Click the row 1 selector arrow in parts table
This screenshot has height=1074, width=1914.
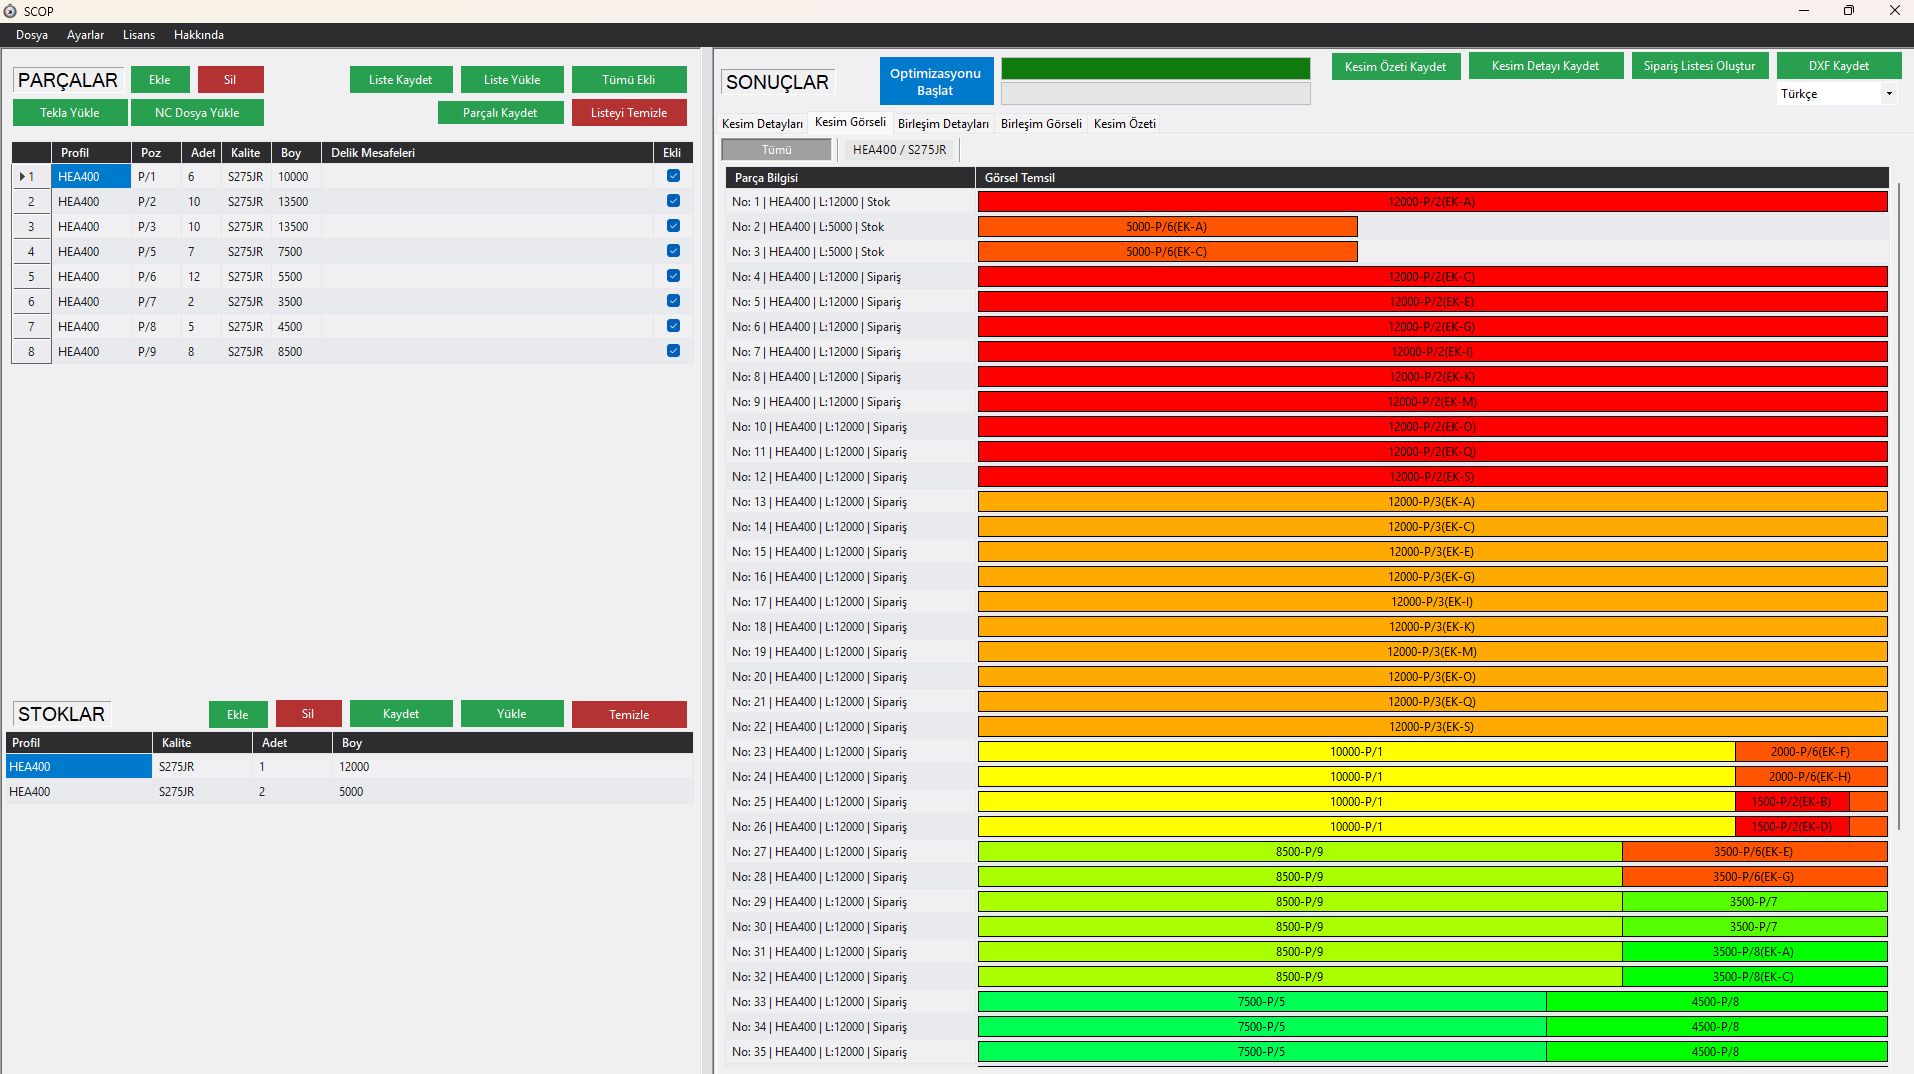pyautogui.click(x=22, y=177)
